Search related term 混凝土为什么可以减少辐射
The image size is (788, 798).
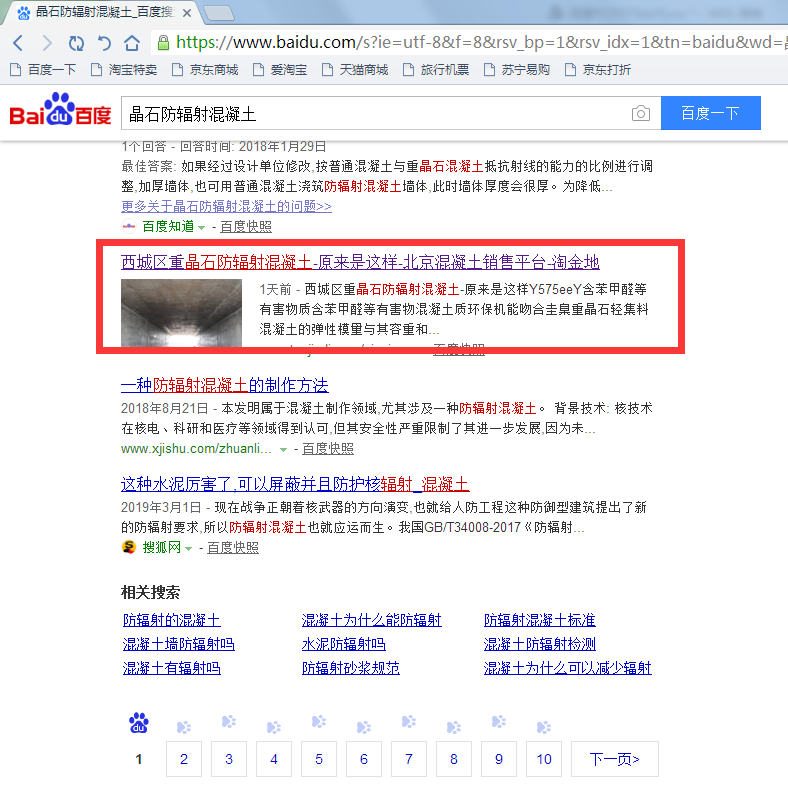[x=568, y=668]
